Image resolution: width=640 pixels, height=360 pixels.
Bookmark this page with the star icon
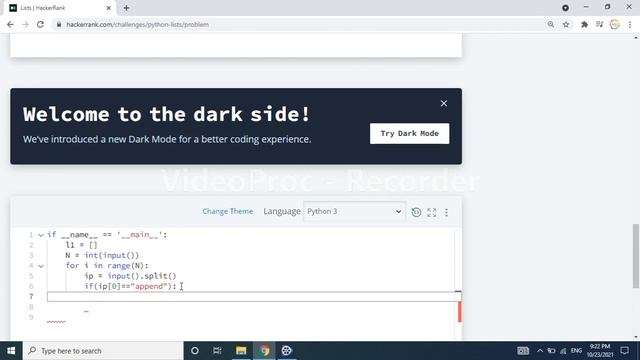(x=566, y=24)
